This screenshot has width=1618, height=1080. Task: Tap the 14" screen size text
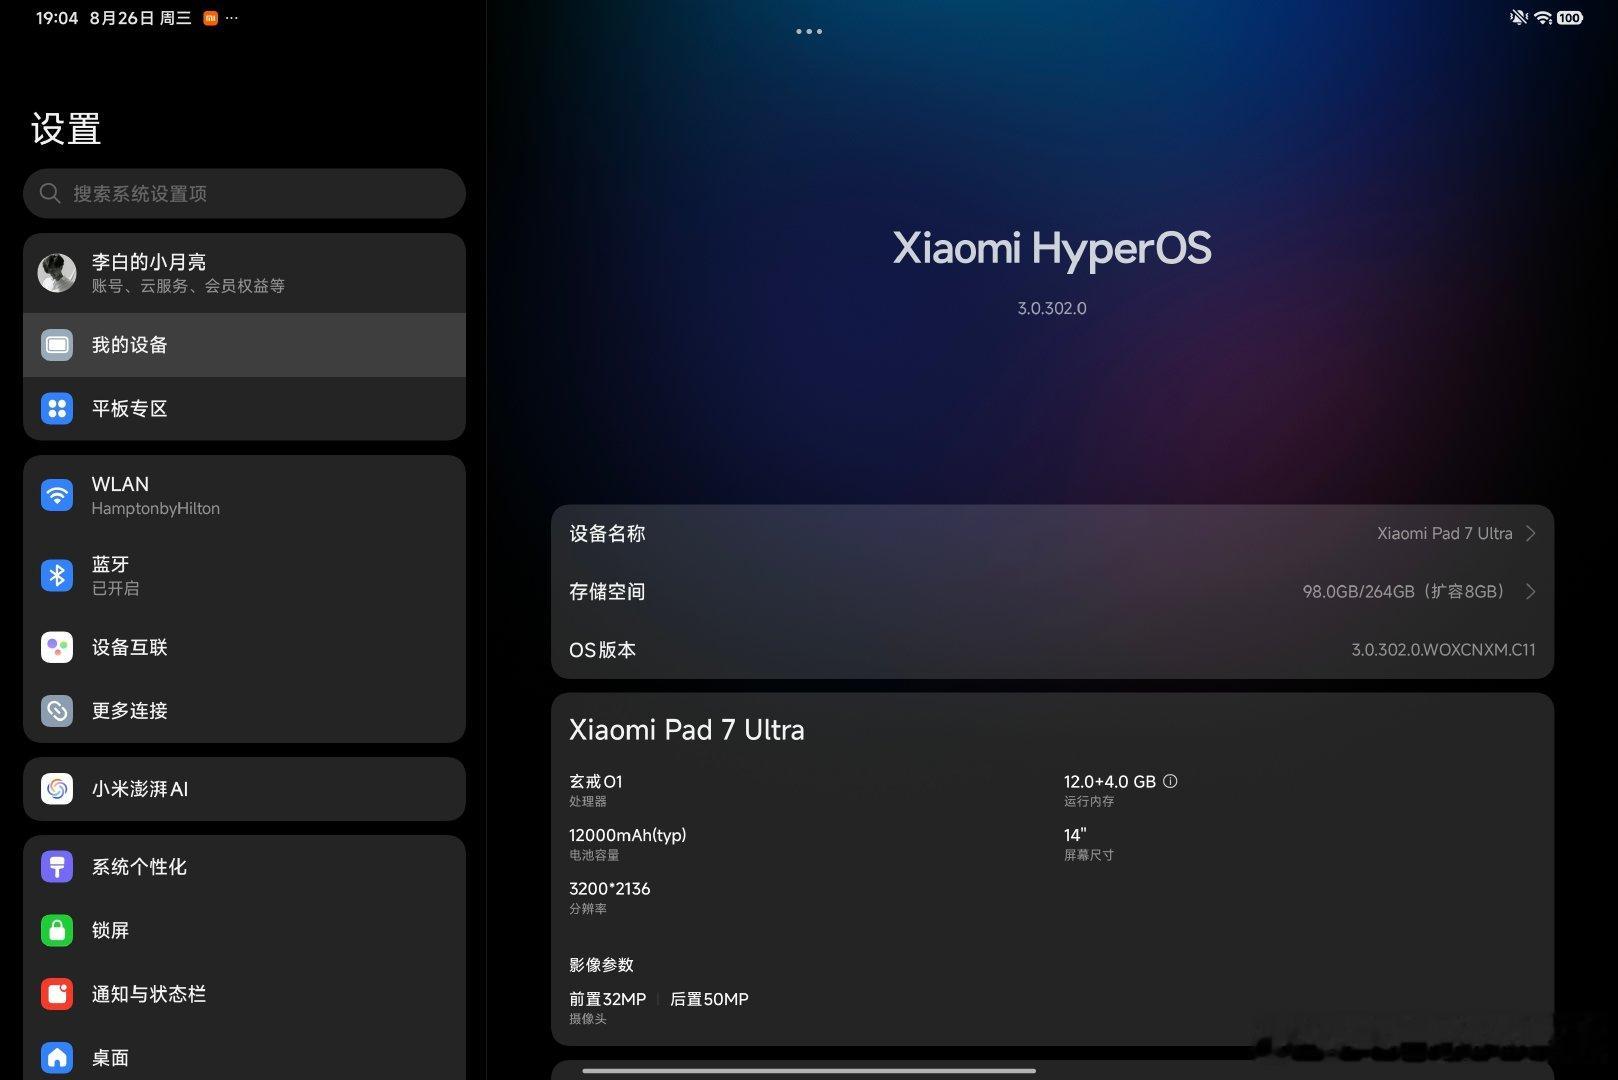1075,834
